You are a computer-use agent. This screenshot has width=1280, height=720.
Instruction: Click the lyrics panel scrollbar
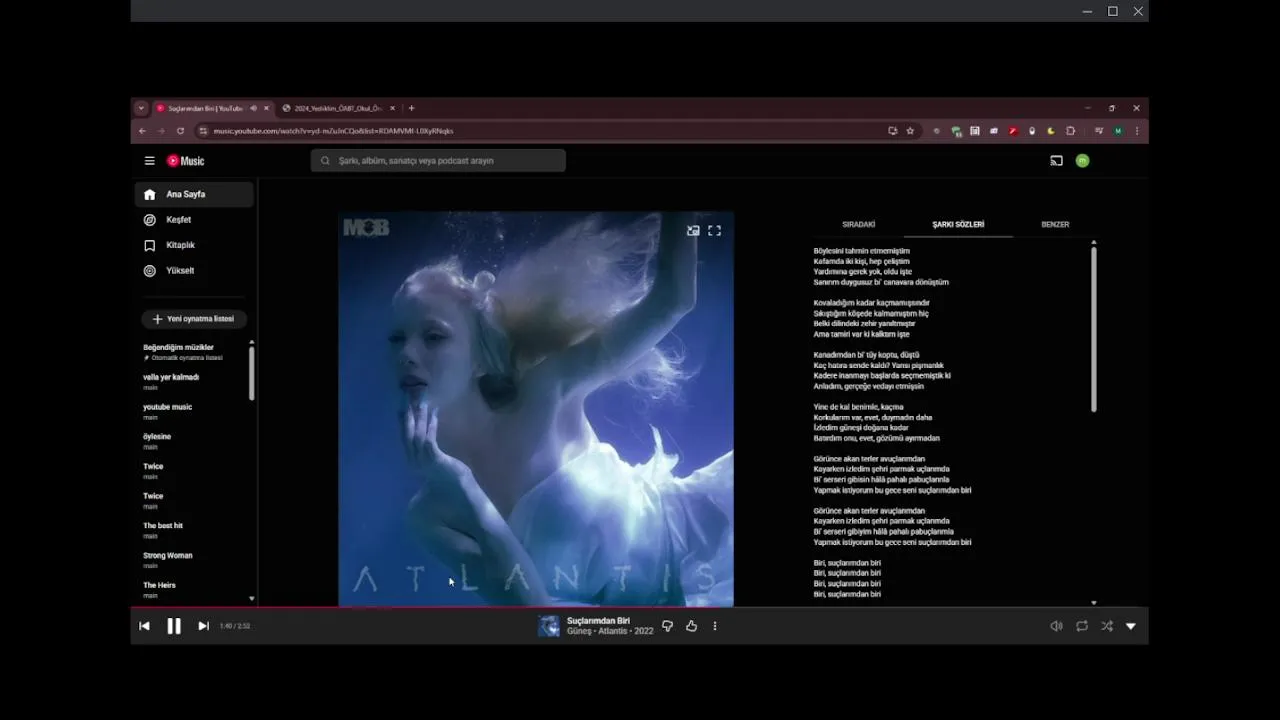pyautogui.click(x=1094, y=328)
